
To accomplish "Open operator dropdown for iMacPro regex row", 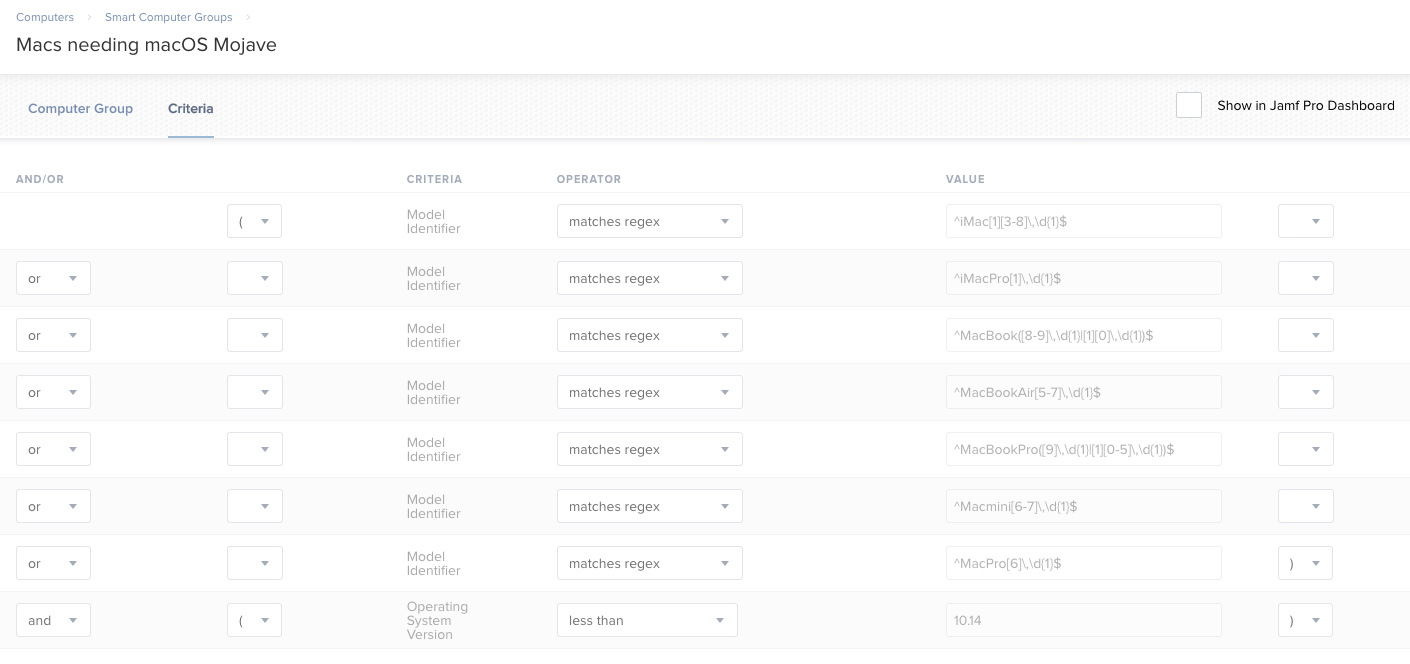I will (650, 278).
